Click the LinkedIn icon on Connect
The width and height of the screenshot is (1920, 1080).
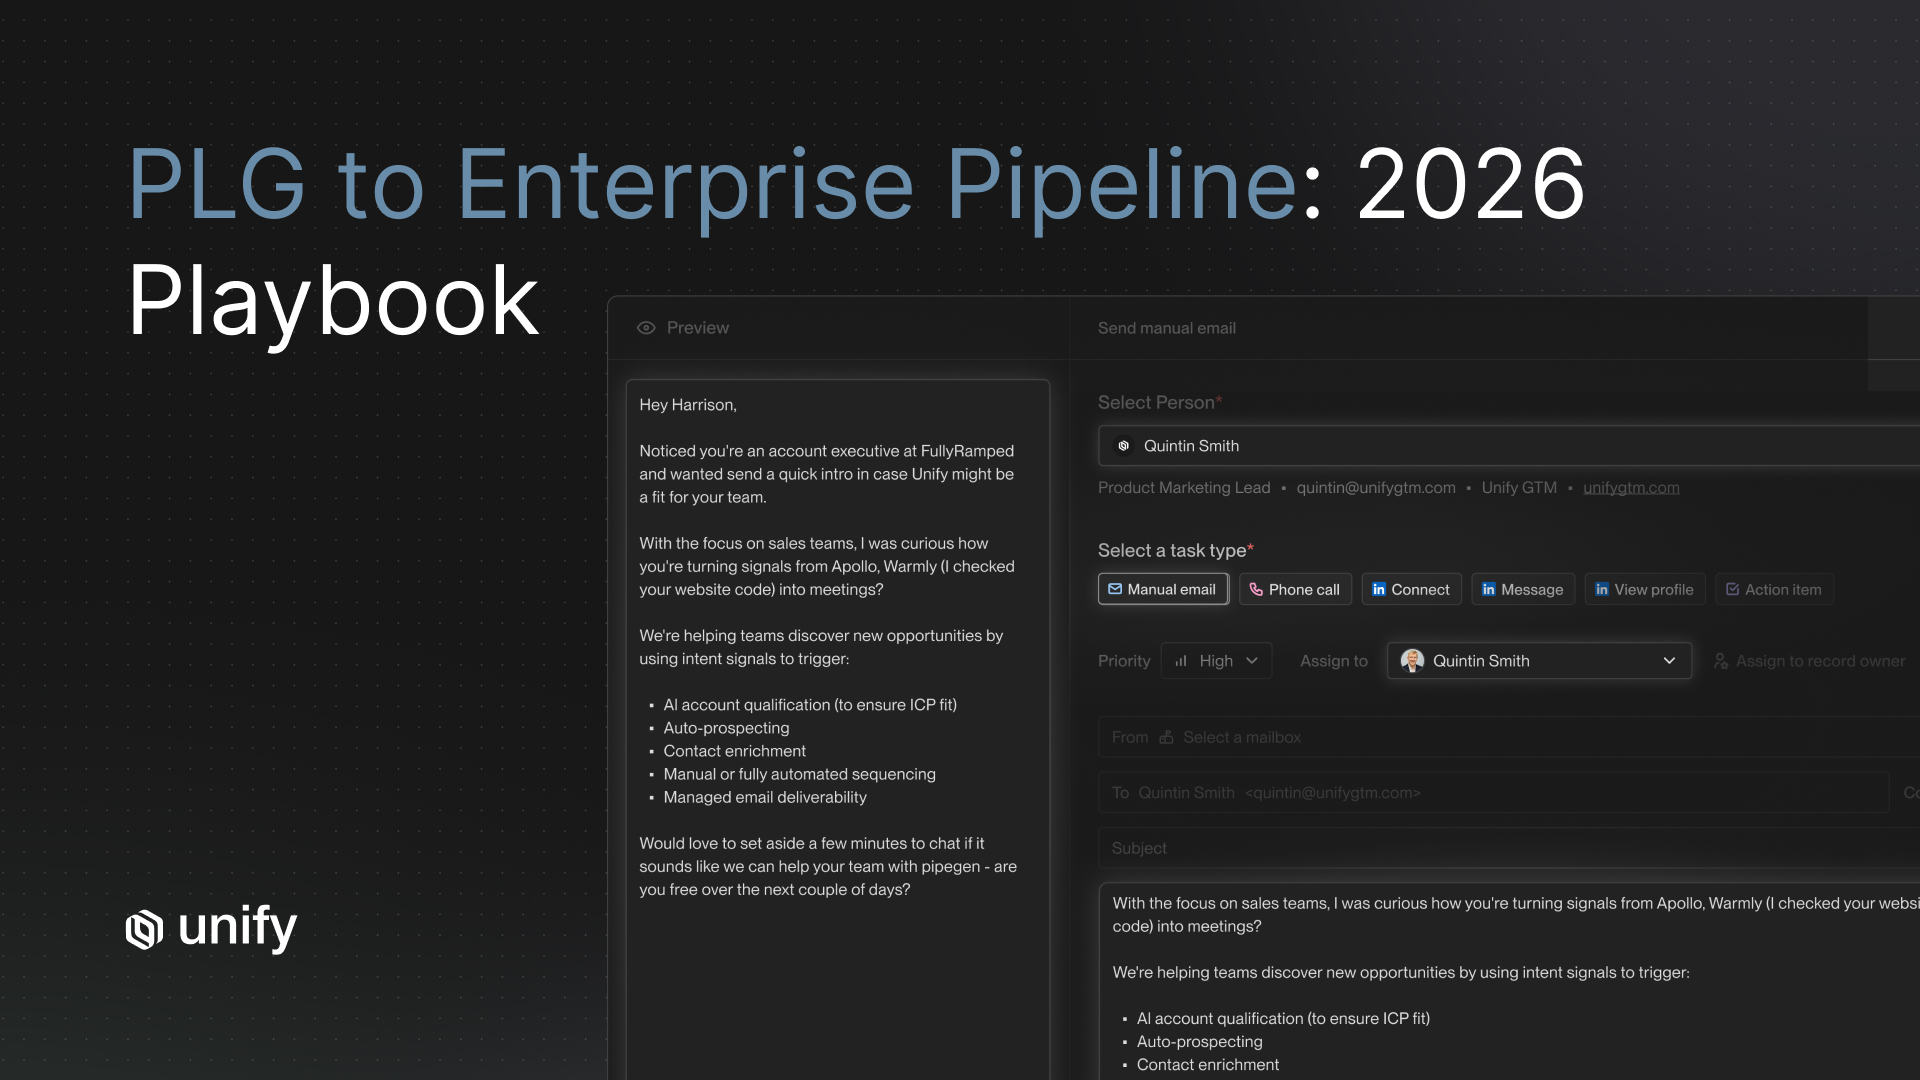pos(1378,590)
